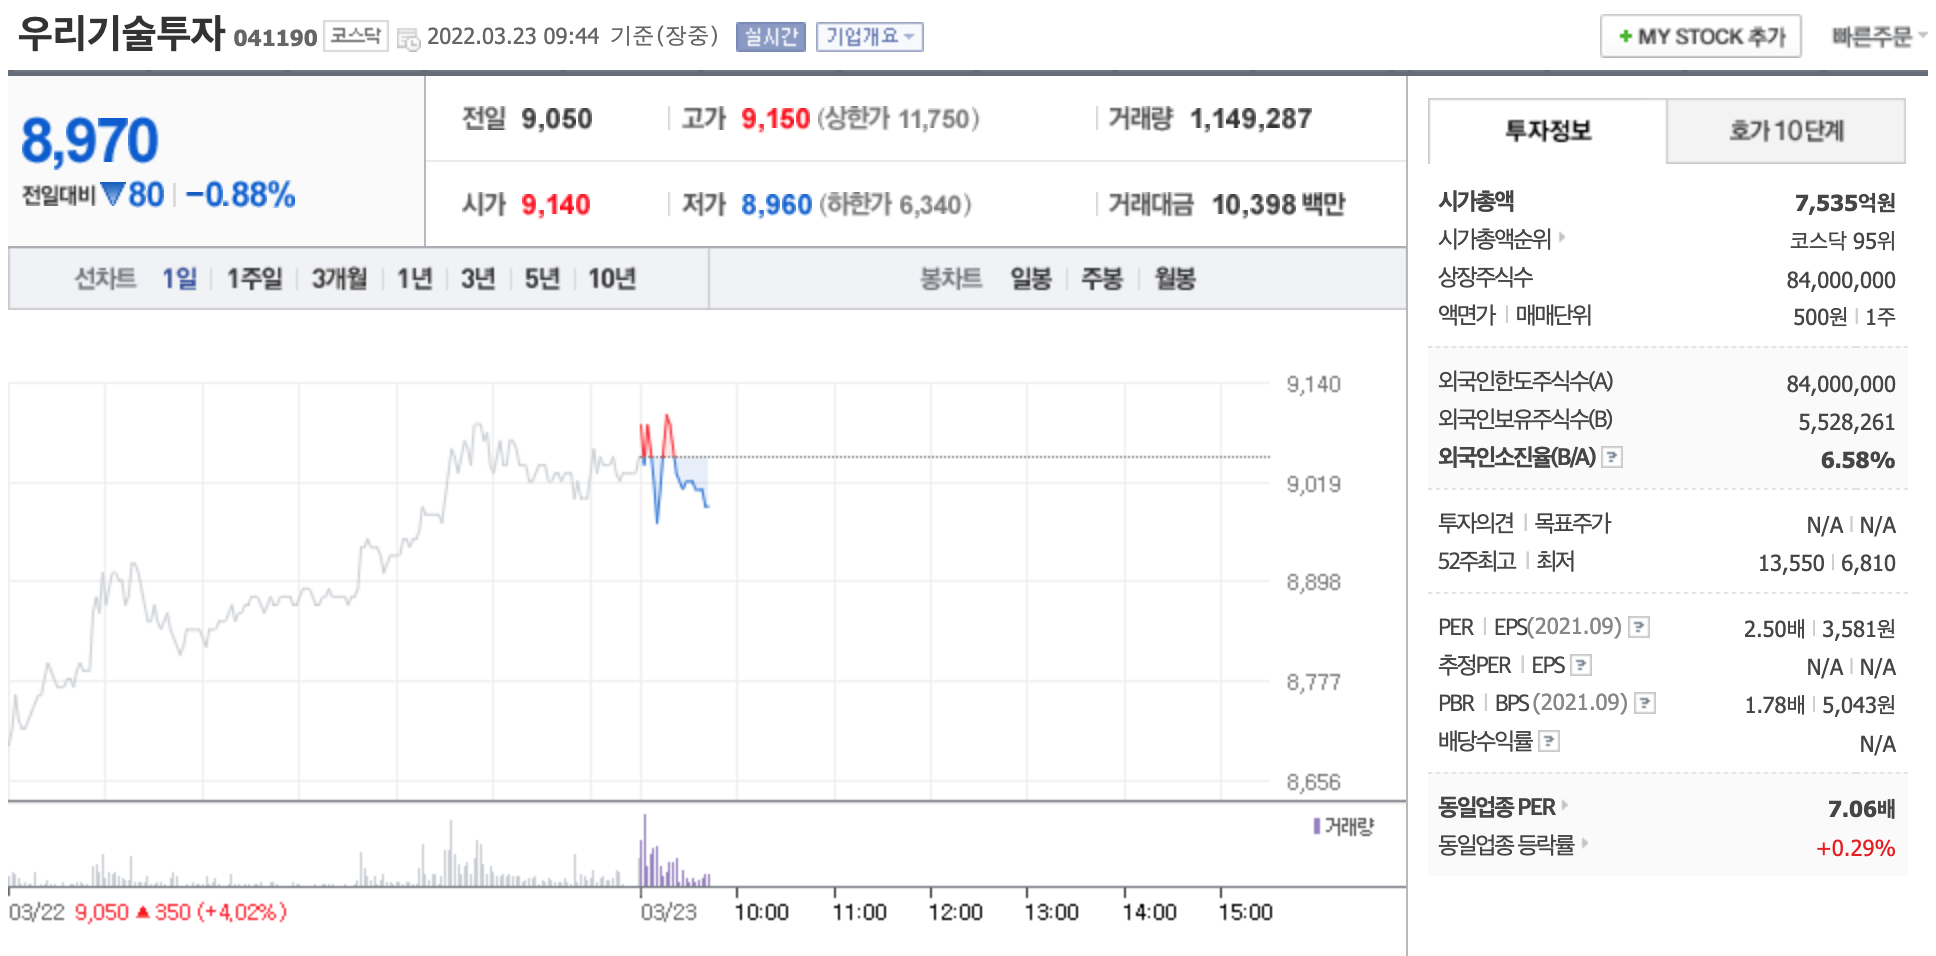
Task: View the 3년 line chart
Action: [x=478, y=278]
